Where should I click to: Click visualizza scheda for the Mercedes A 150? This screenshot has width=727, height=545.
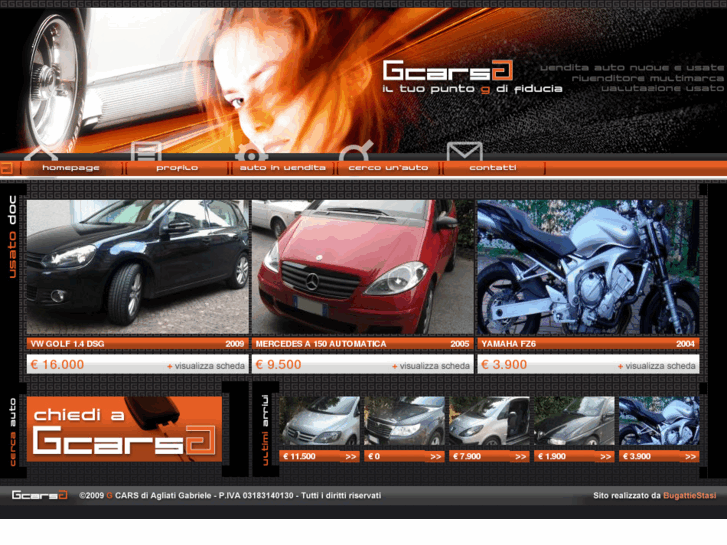click(431, 366)
